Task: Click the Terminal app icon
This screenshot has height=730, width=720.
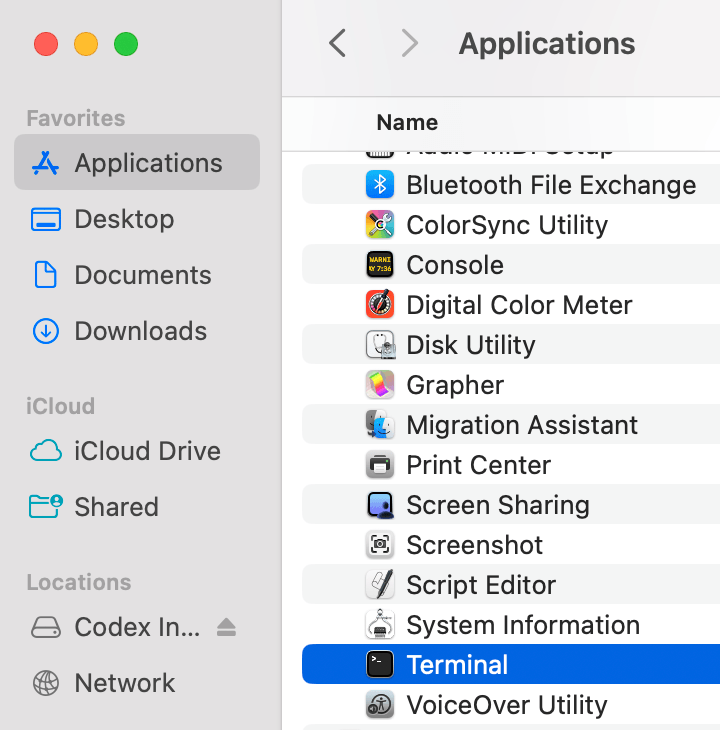Action: point(380,664)
